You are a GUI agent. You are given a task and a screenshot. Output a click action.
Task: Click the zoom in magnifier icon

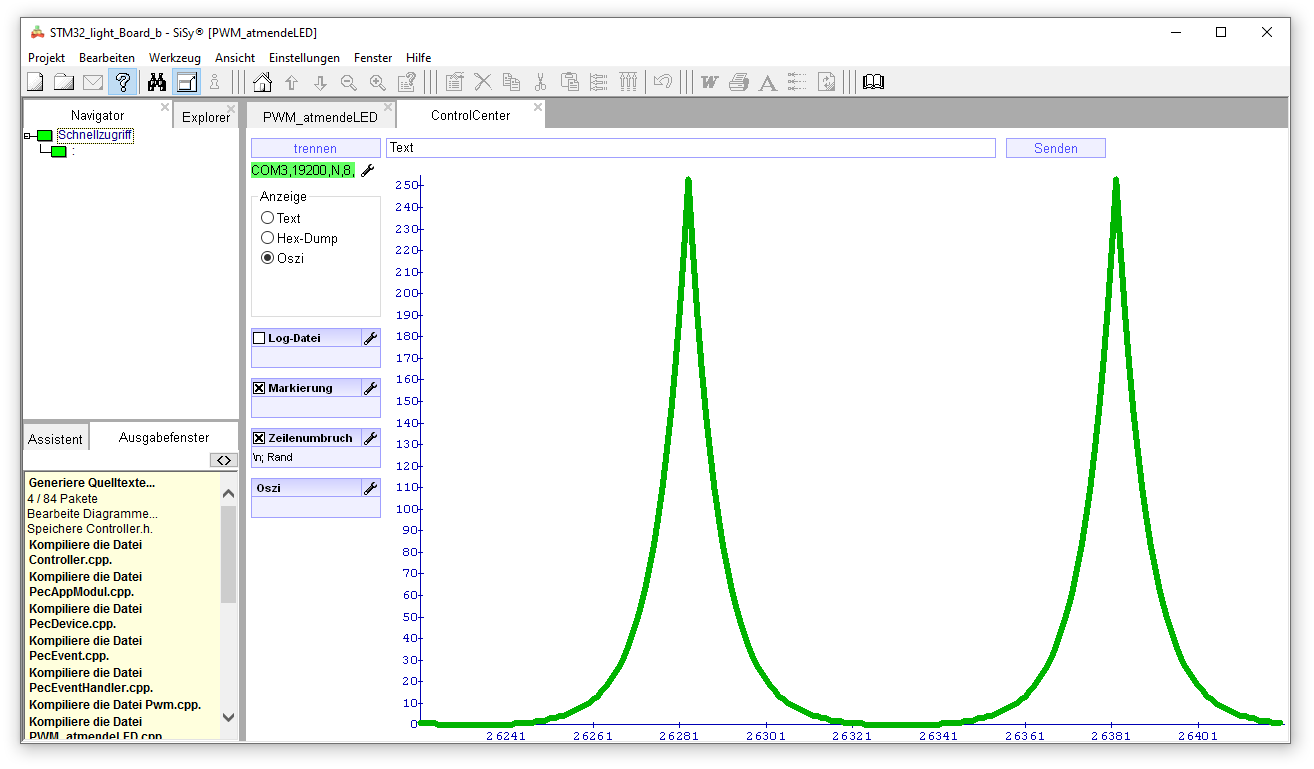point(378,82)
